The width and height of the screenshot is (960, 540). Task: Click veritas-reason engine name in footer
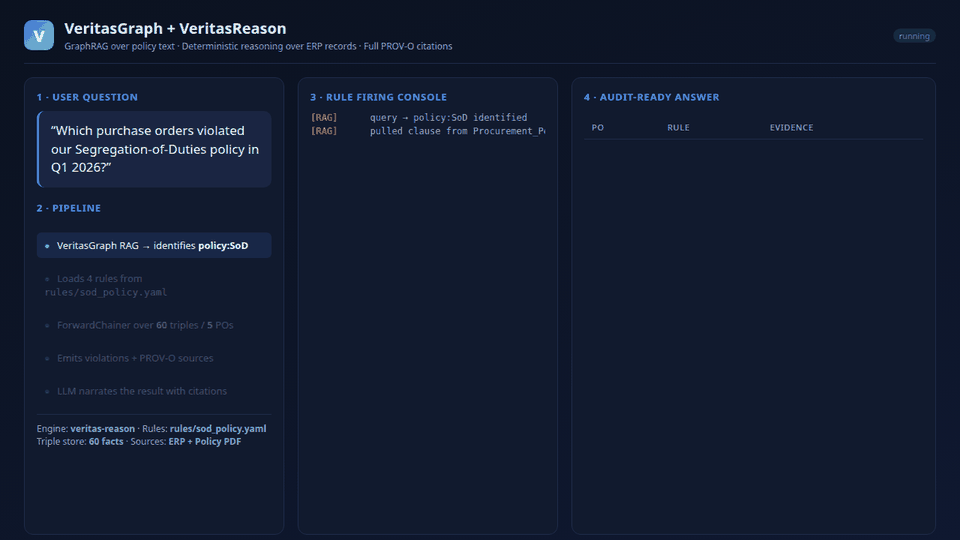pos(102,429)
